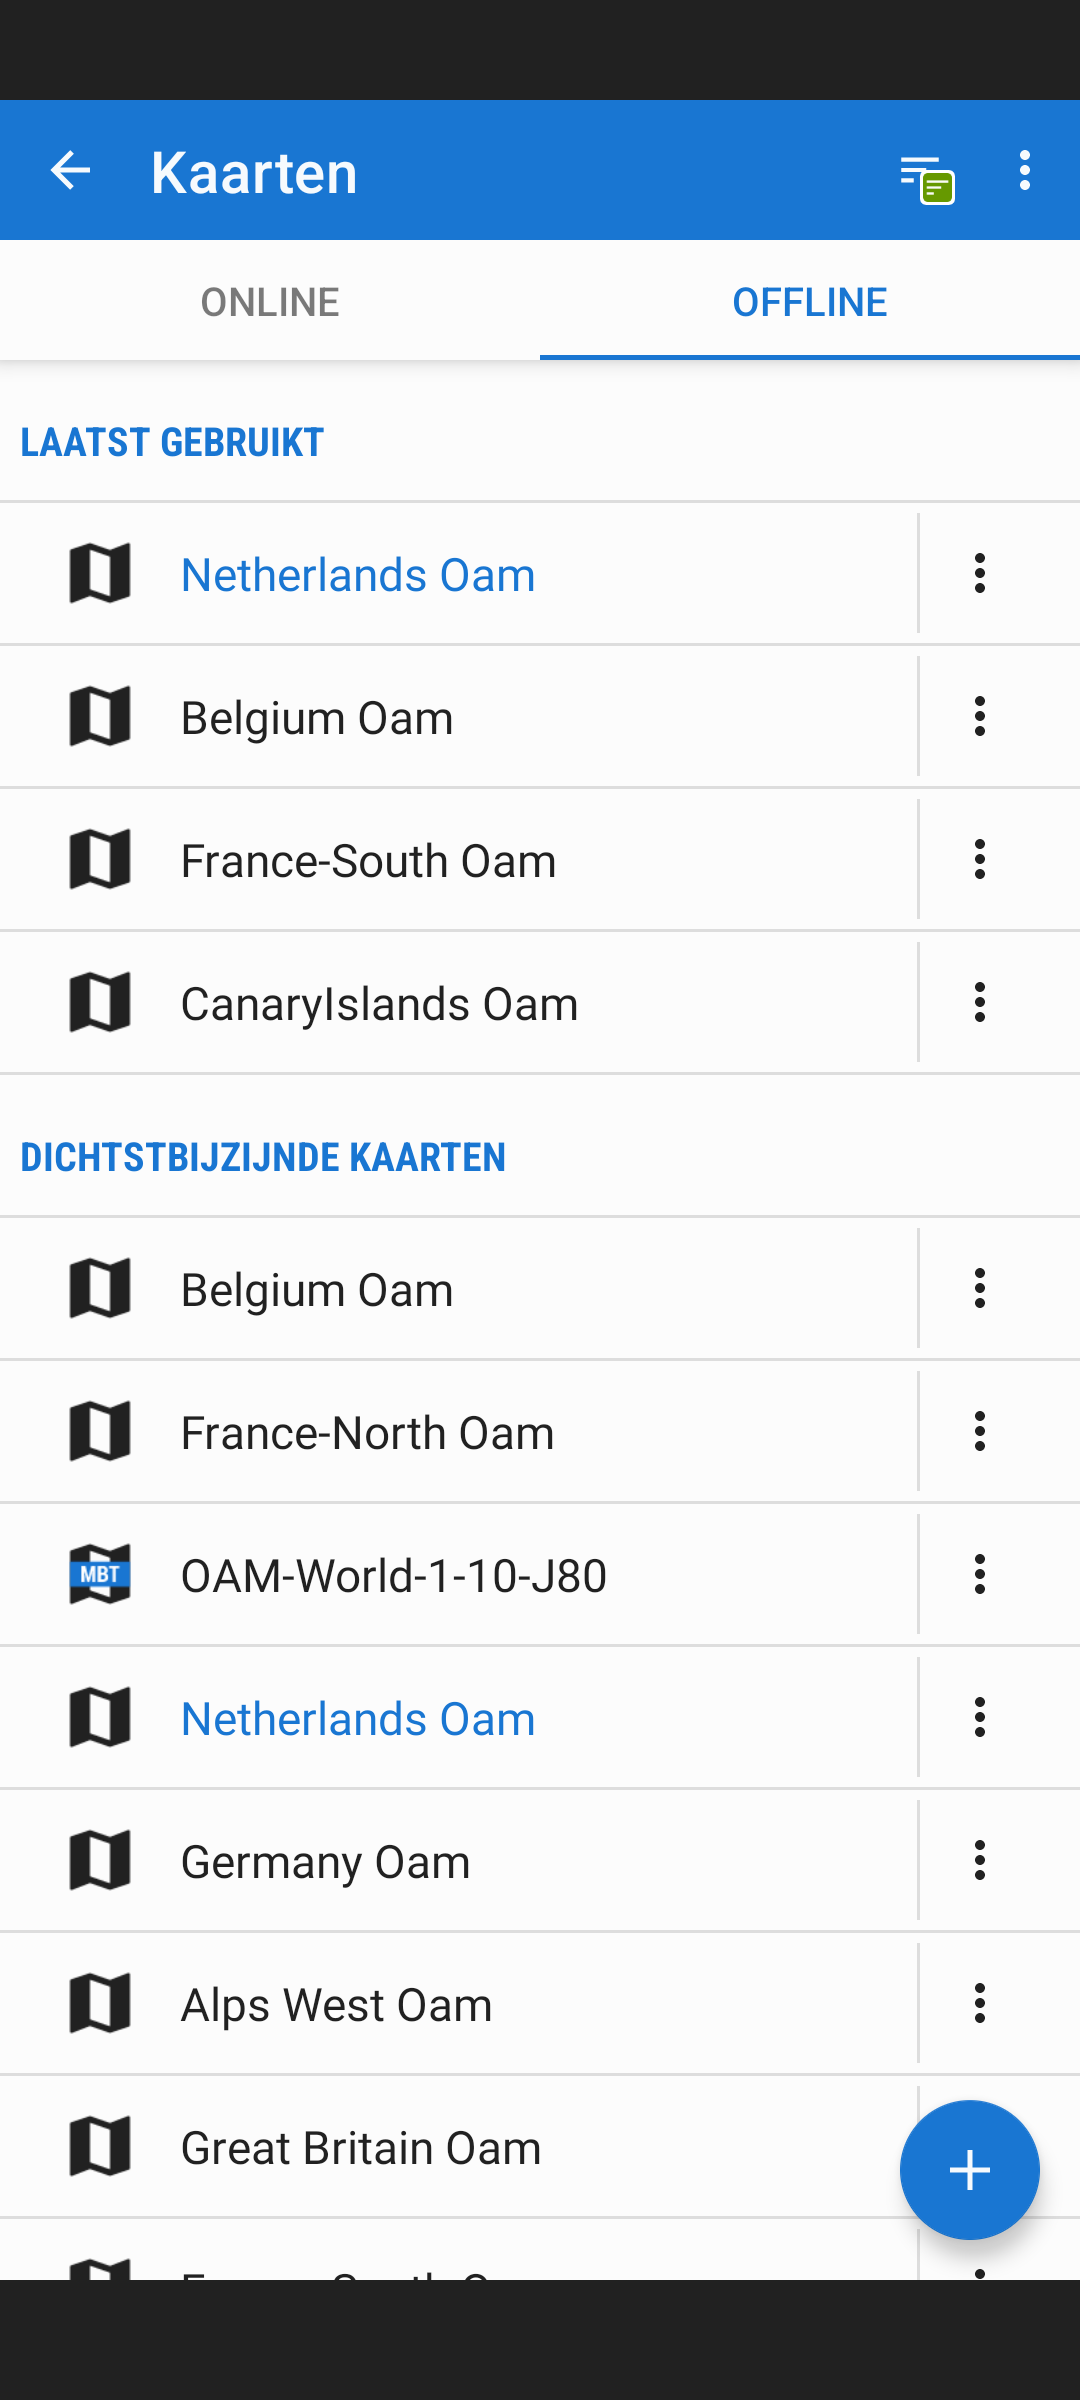Viewport: 1080px width, 2400px height.
Task: Open options for Germany Oam
Action: pyautogui.click(x=980, y=1861)
